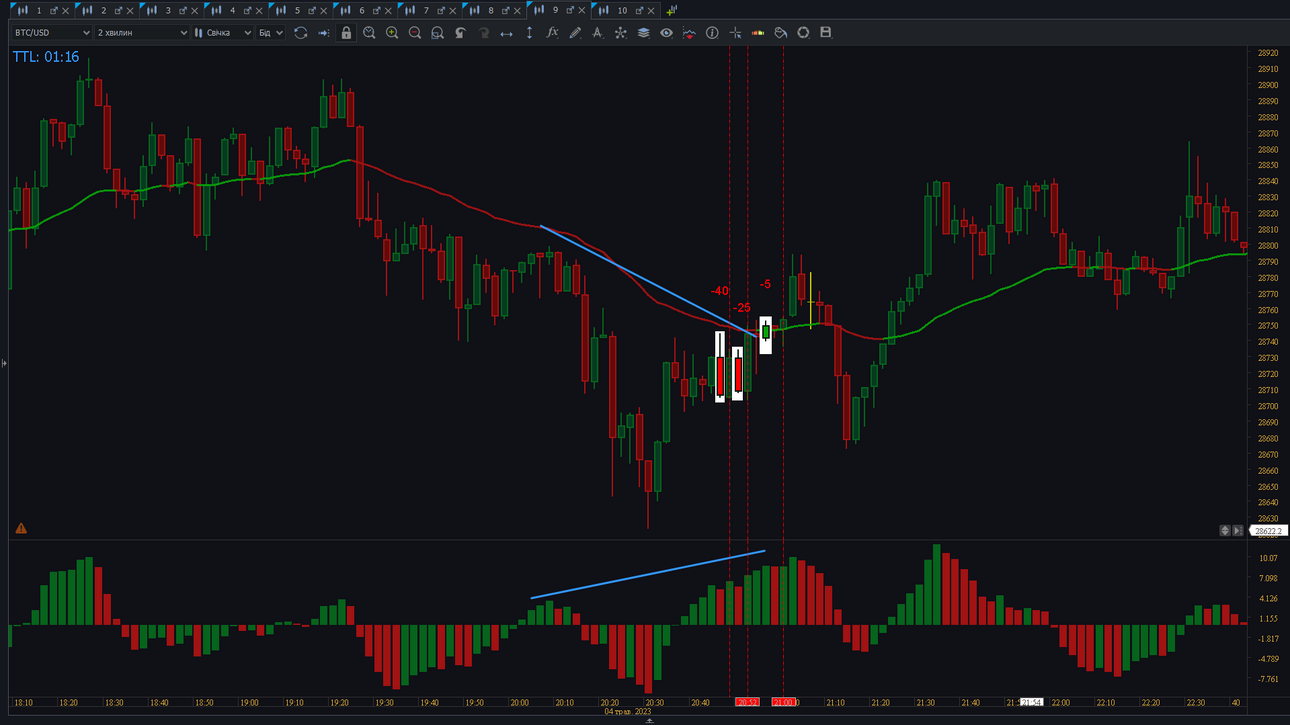Zoom out of the chart
The height and width of the screenshot is (725, 1290).
click(x=415, y=33)
